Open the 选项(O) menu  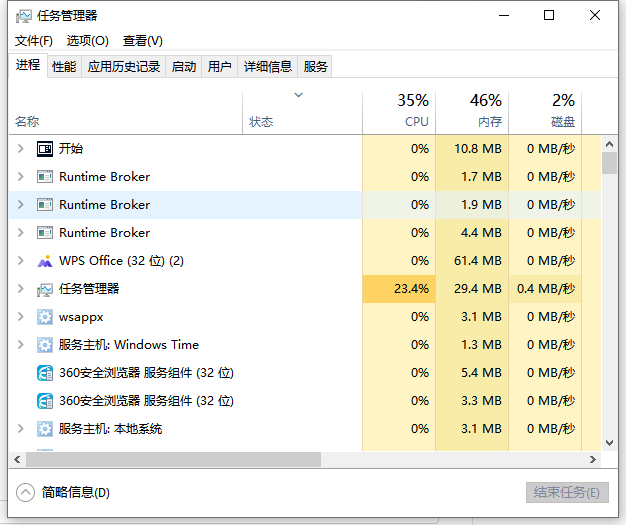pyautogui.click(x=87, y=40)
